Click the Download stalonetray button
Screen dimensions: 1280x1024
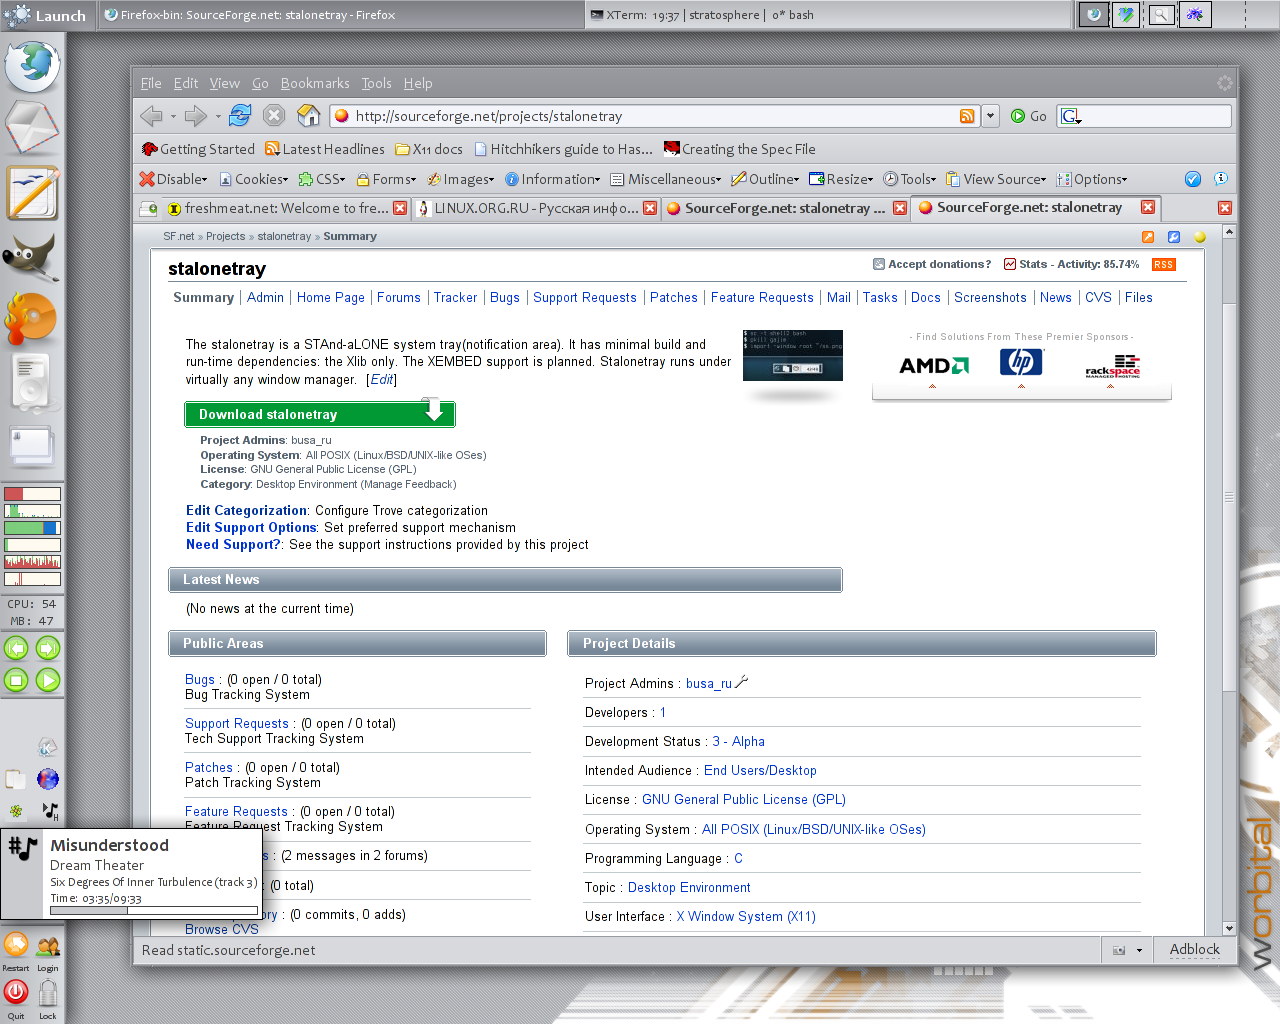(x=320, y=414)
